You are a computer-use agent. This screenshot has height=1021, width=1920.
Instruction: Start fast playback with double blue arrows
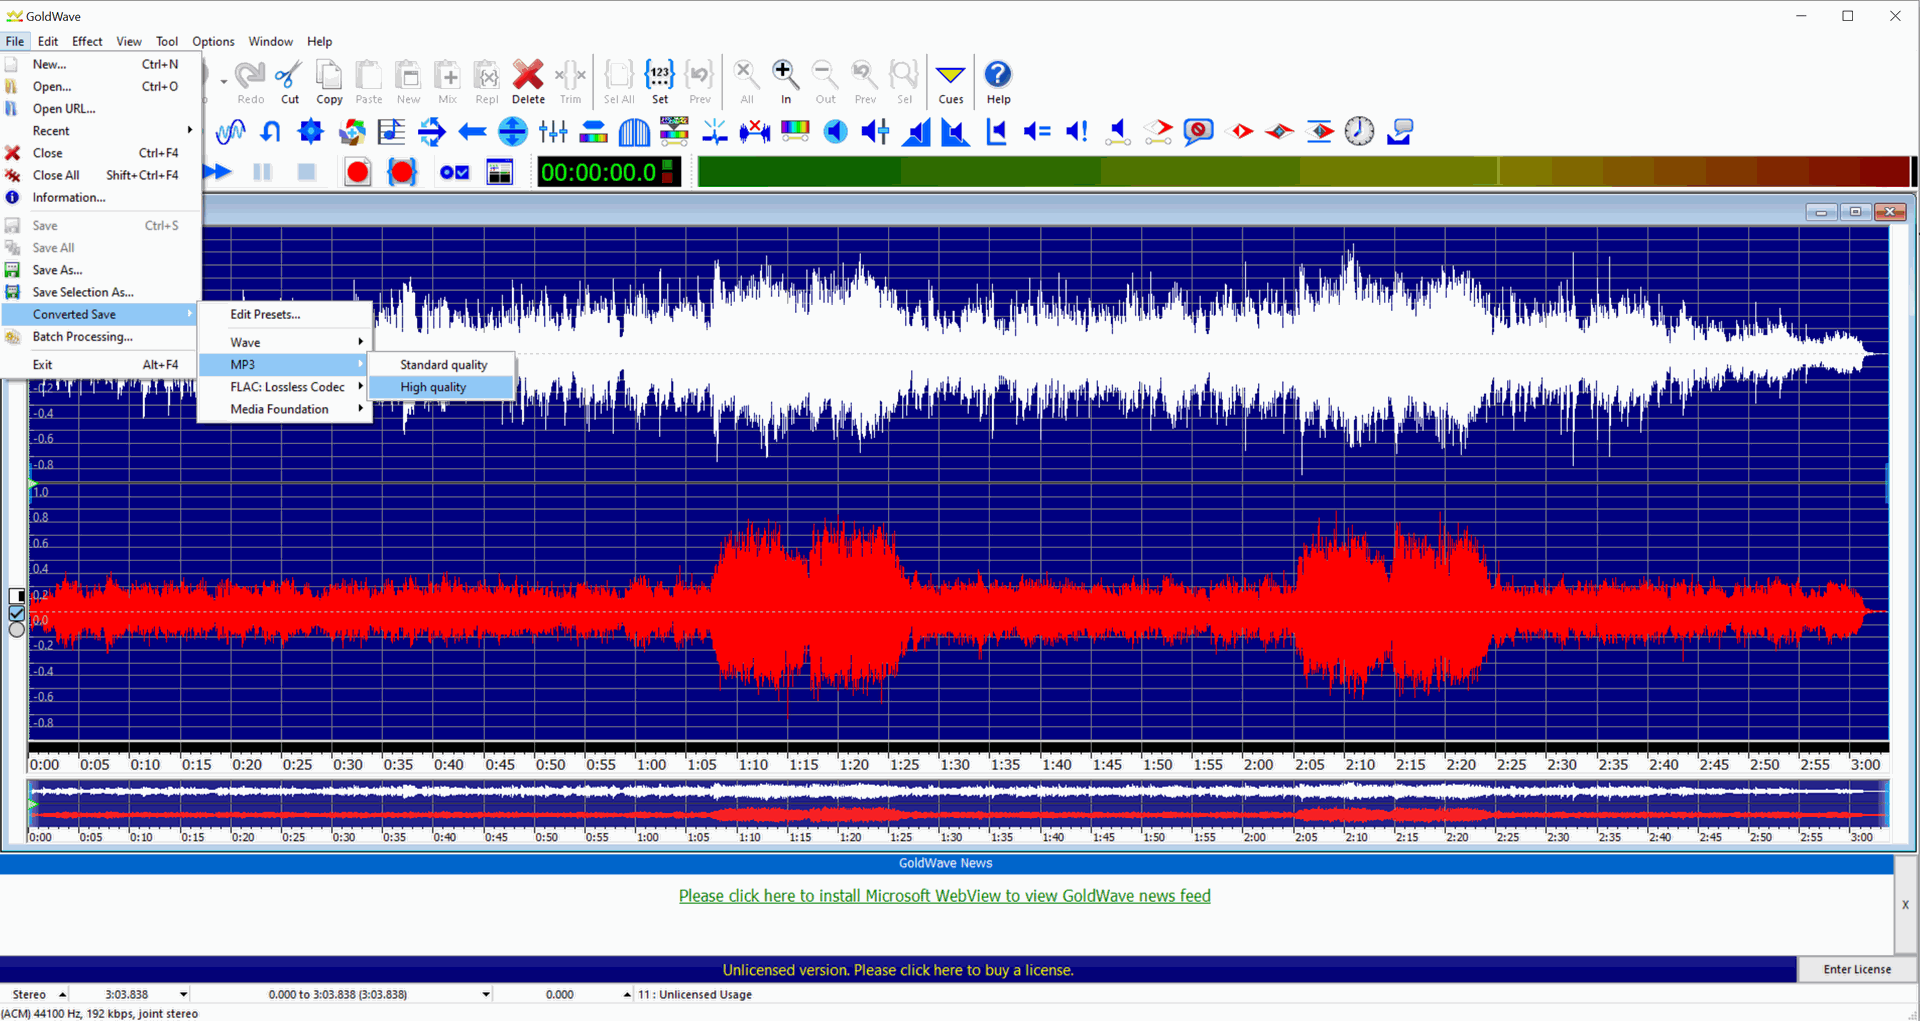click(217, 172)
